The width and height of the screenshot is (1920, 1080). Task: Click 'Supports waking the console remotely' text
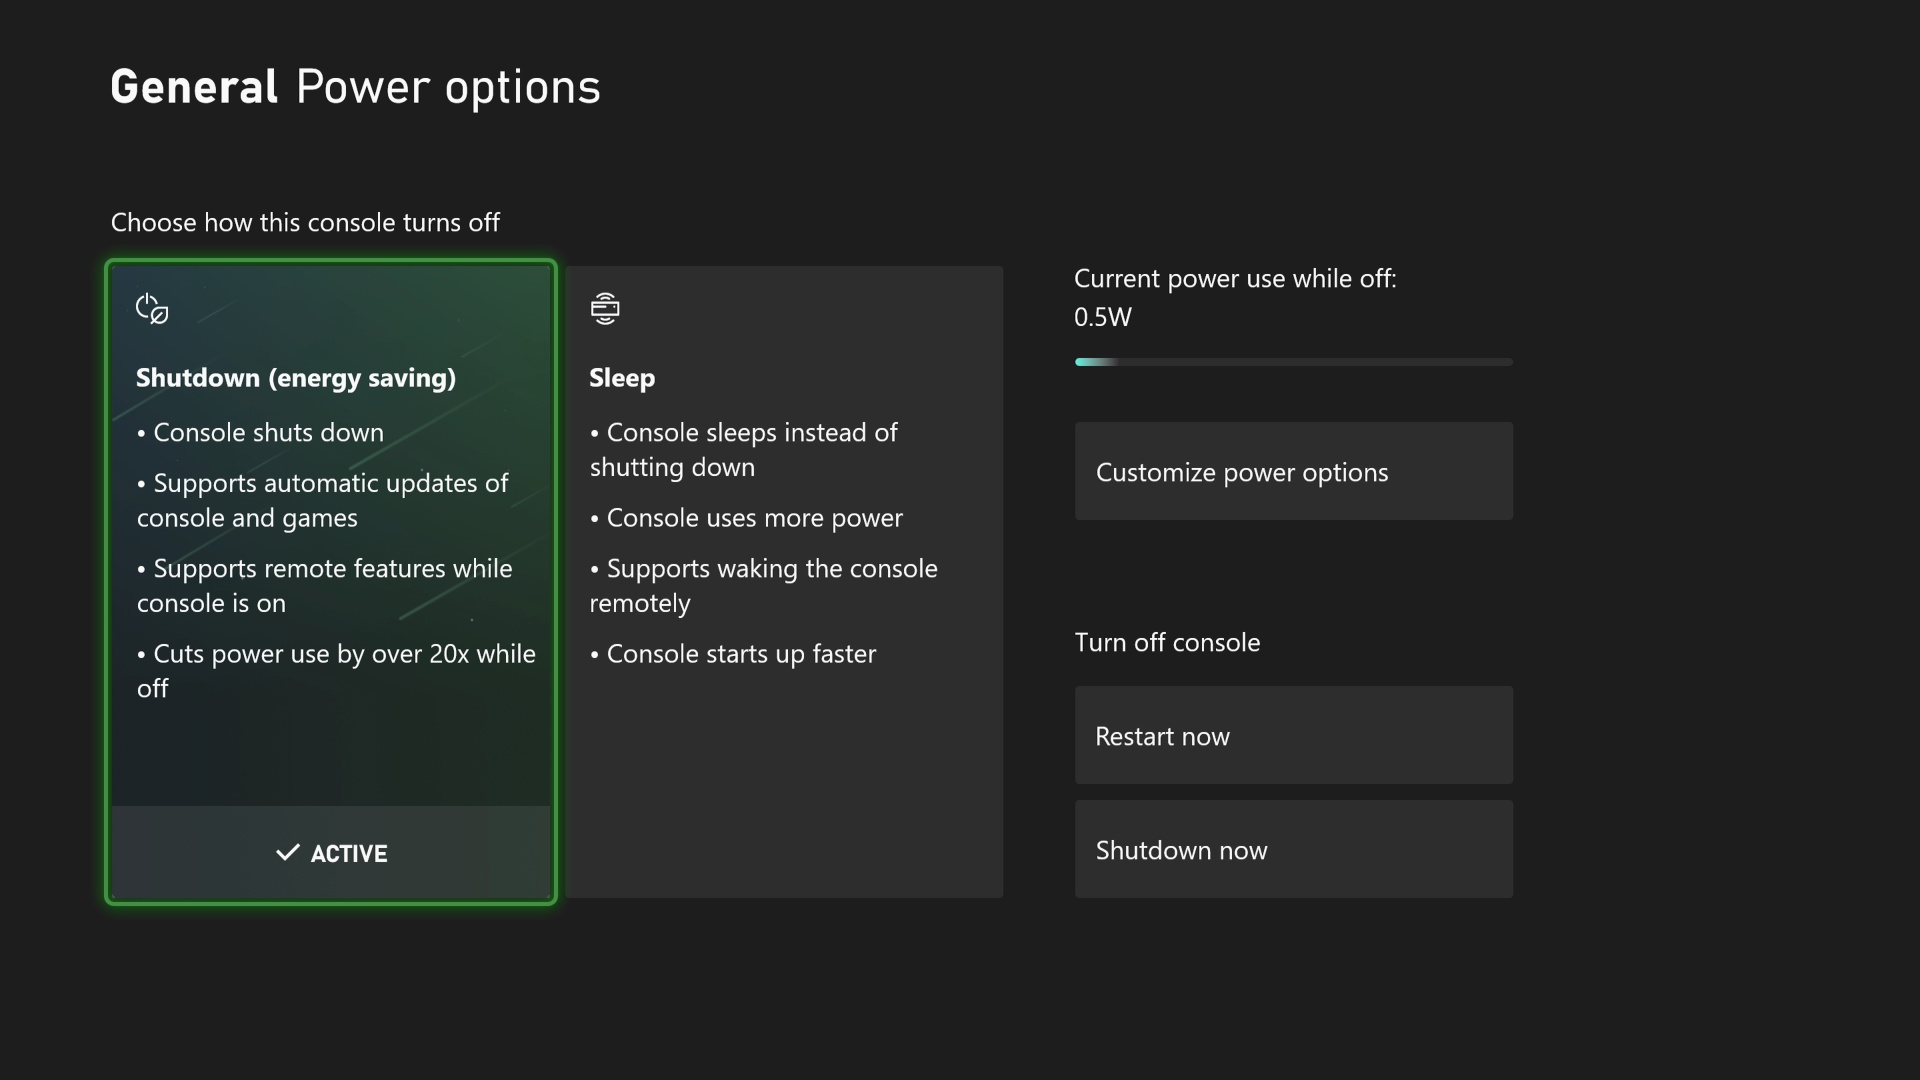771,569
